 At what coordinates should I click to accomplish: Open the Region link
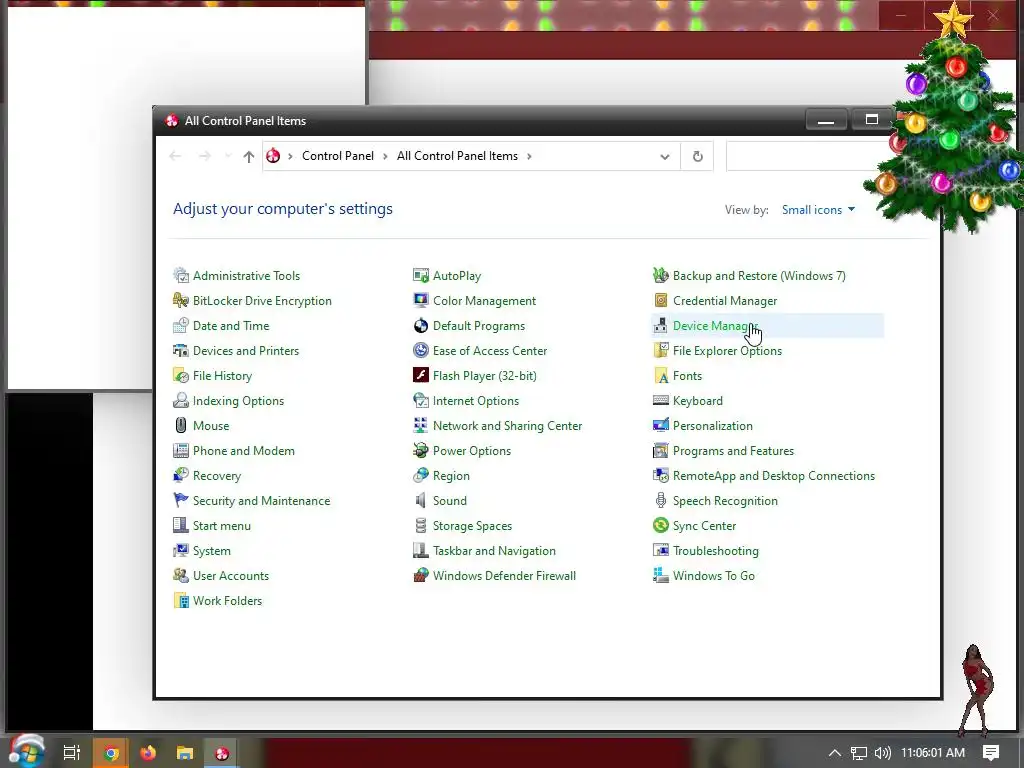pos(451,475)
